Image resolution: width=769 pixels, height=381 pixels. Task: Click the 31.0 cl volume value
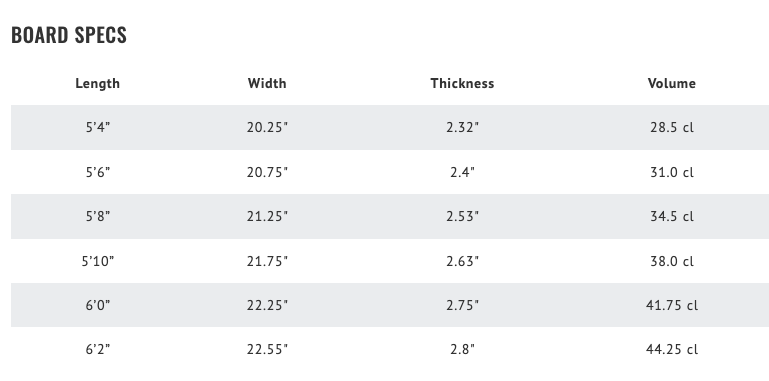pyautogui.click(x=672, y=172)
